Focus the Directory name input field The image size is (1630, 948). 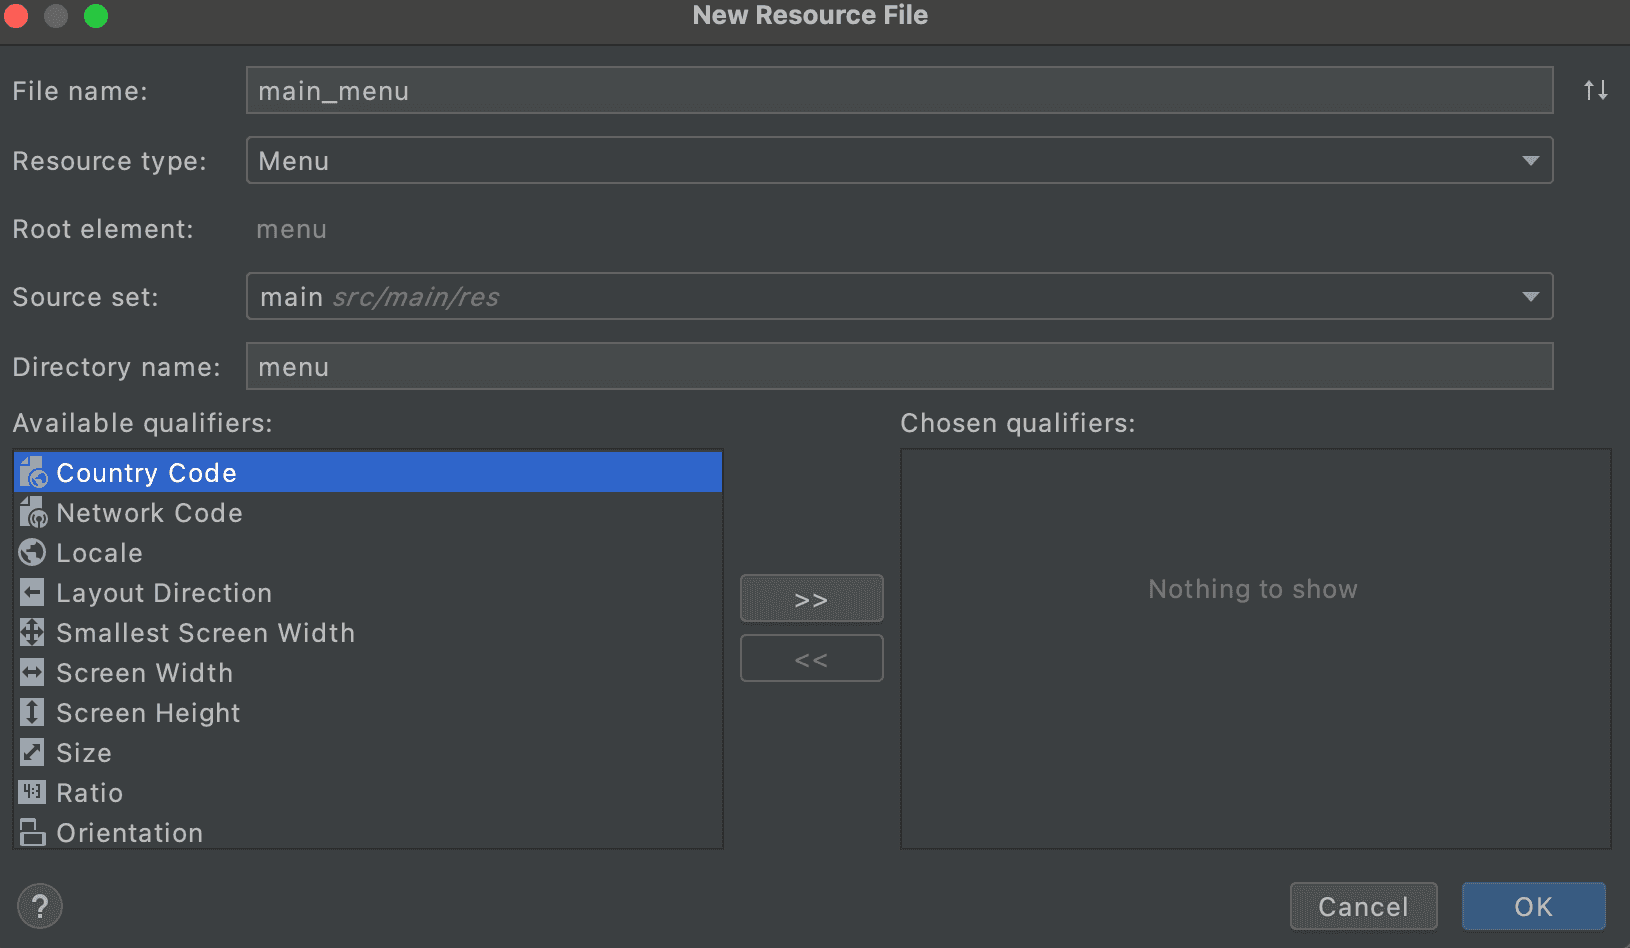[898, 367]
